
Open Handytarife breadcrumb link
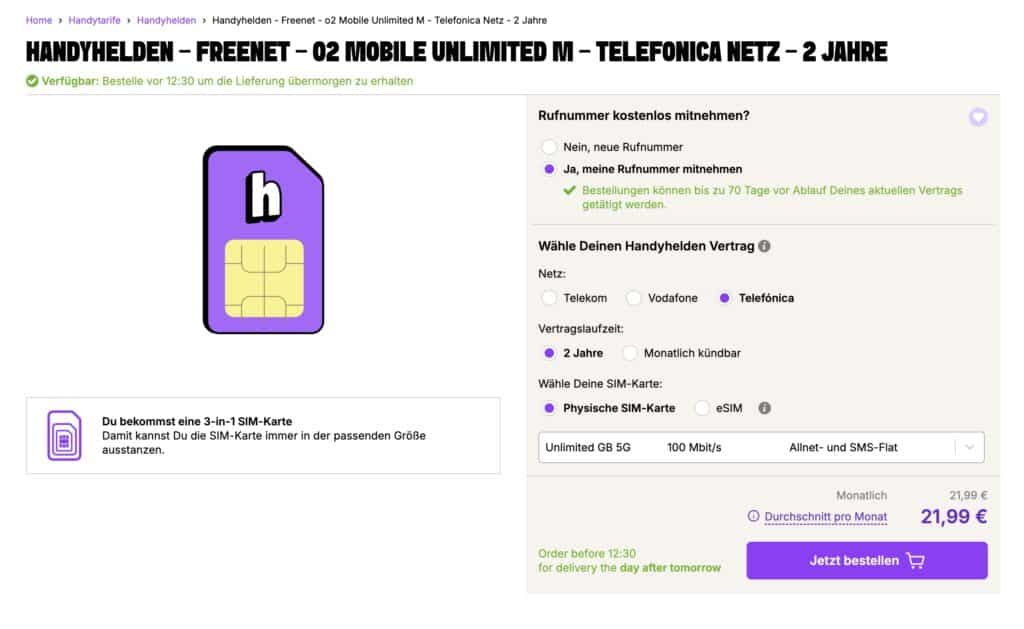click(x=95, y=20)
